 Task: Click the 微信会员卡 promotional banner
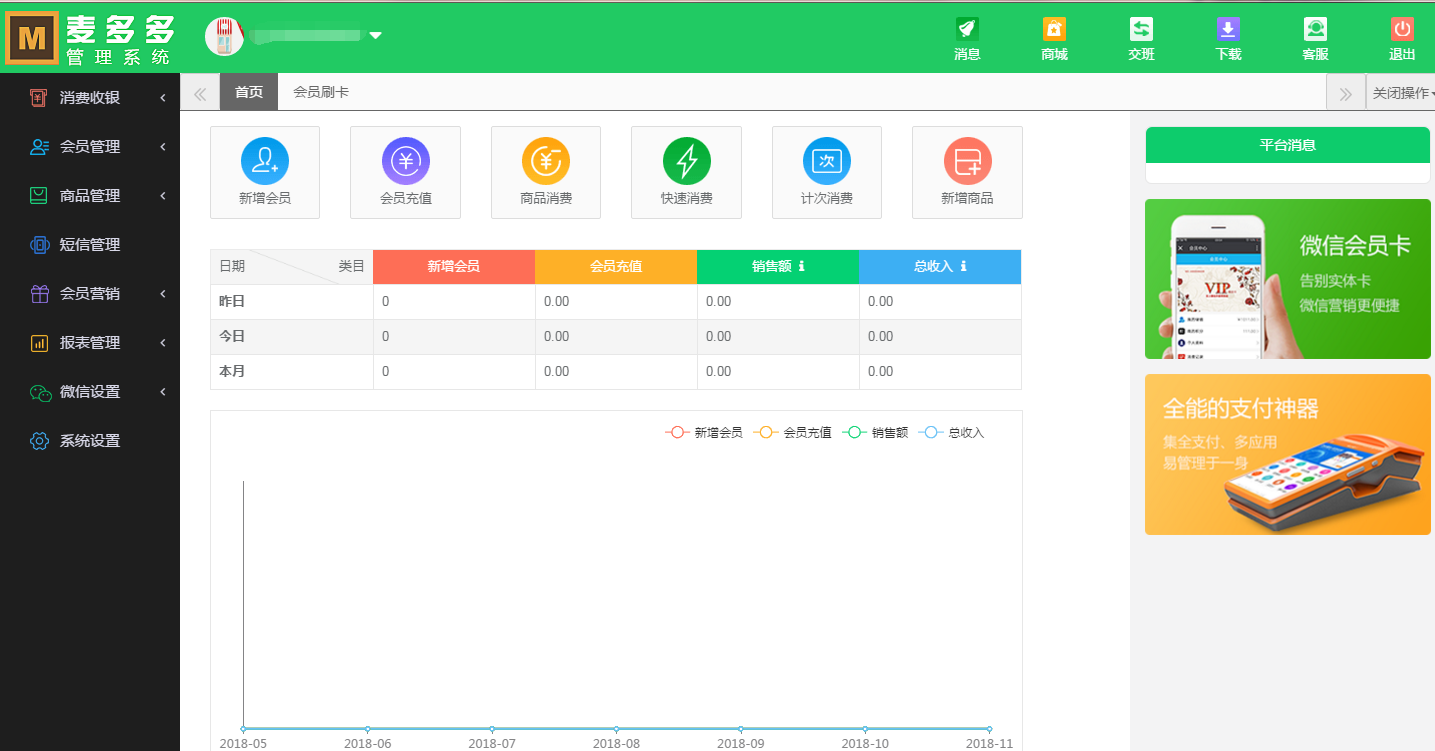tap(1287, 279)
